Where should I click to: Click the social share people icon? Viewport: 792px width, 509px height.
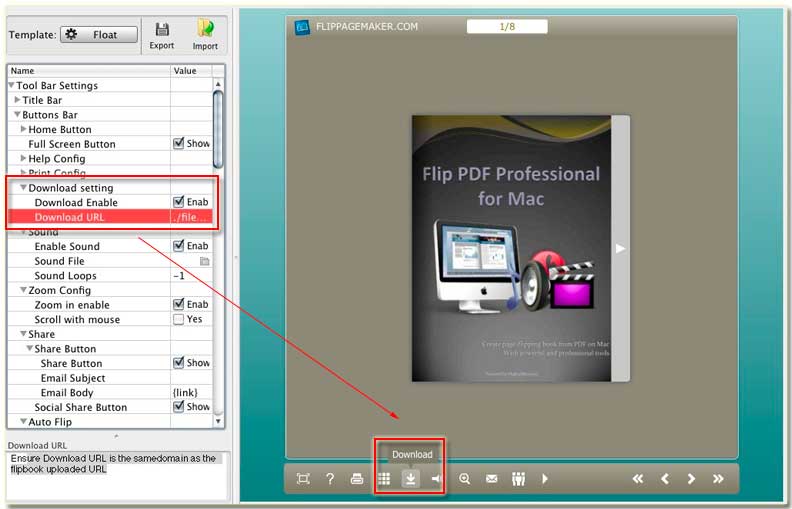(518, 479)
